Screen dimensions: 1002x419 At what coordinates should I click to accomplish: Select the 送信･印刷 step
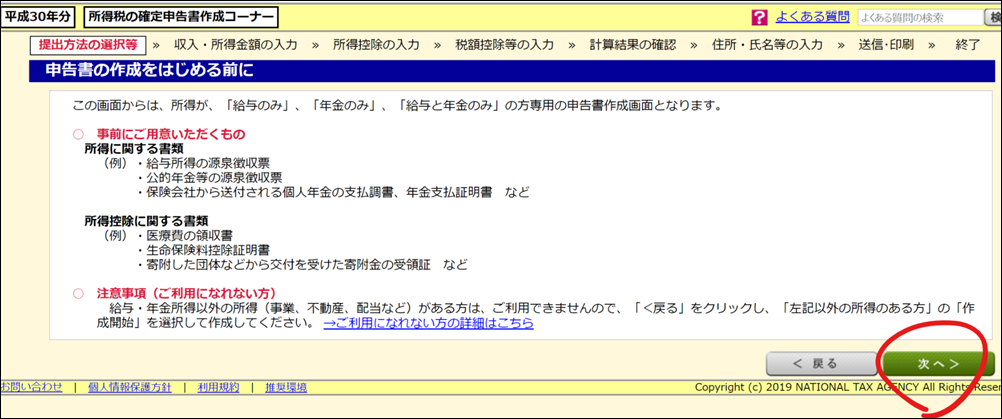click(x=886, y=45)
